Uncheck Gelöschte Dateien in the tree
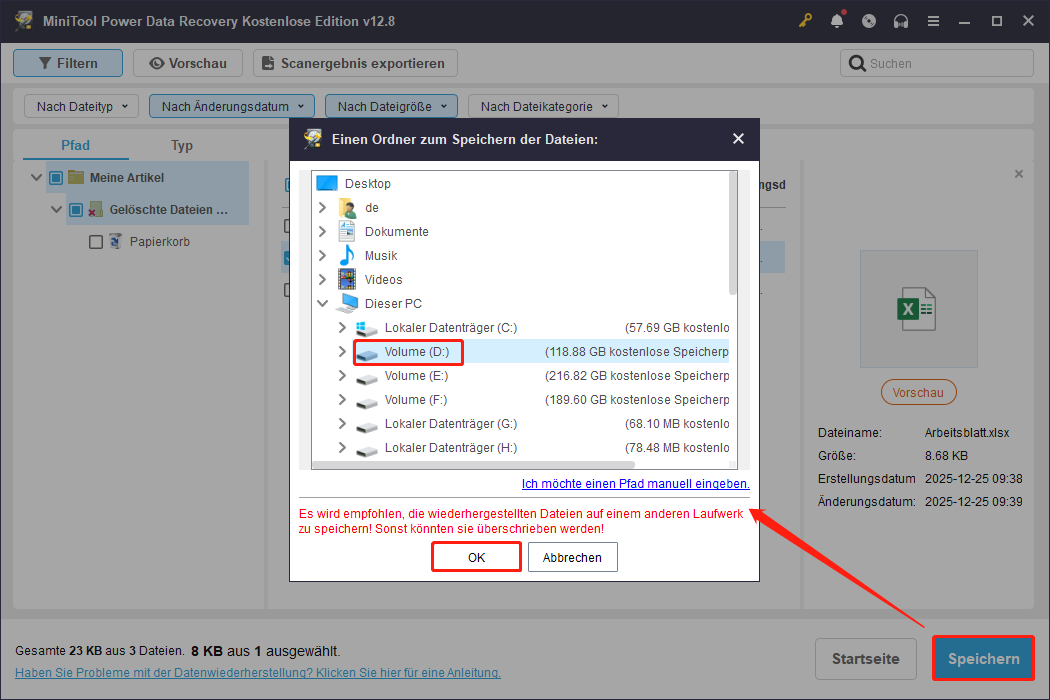1050x700 pixels. tap(76, 209)
